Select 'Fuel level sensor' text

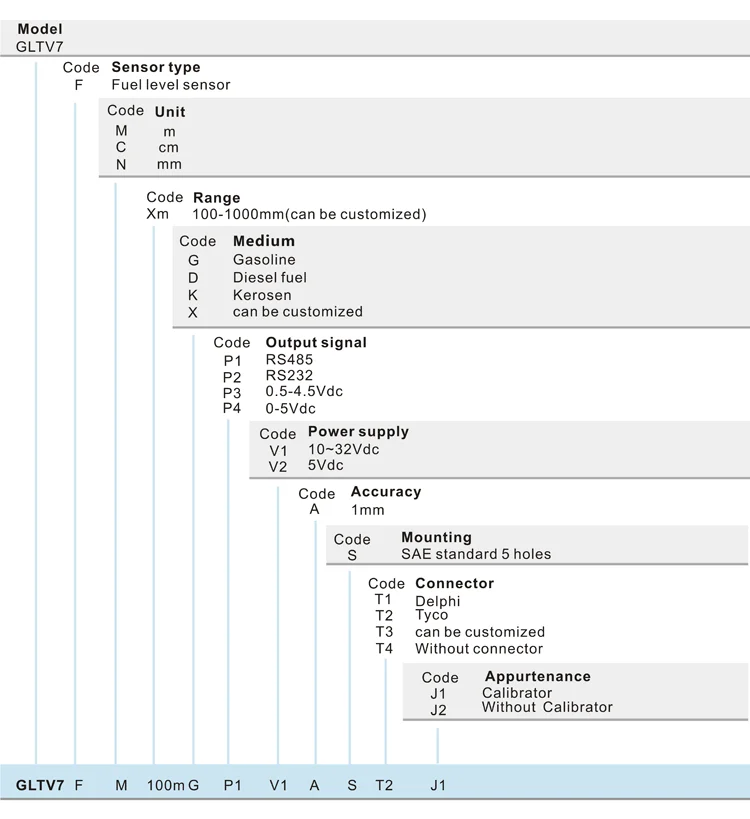coord(171,85)
